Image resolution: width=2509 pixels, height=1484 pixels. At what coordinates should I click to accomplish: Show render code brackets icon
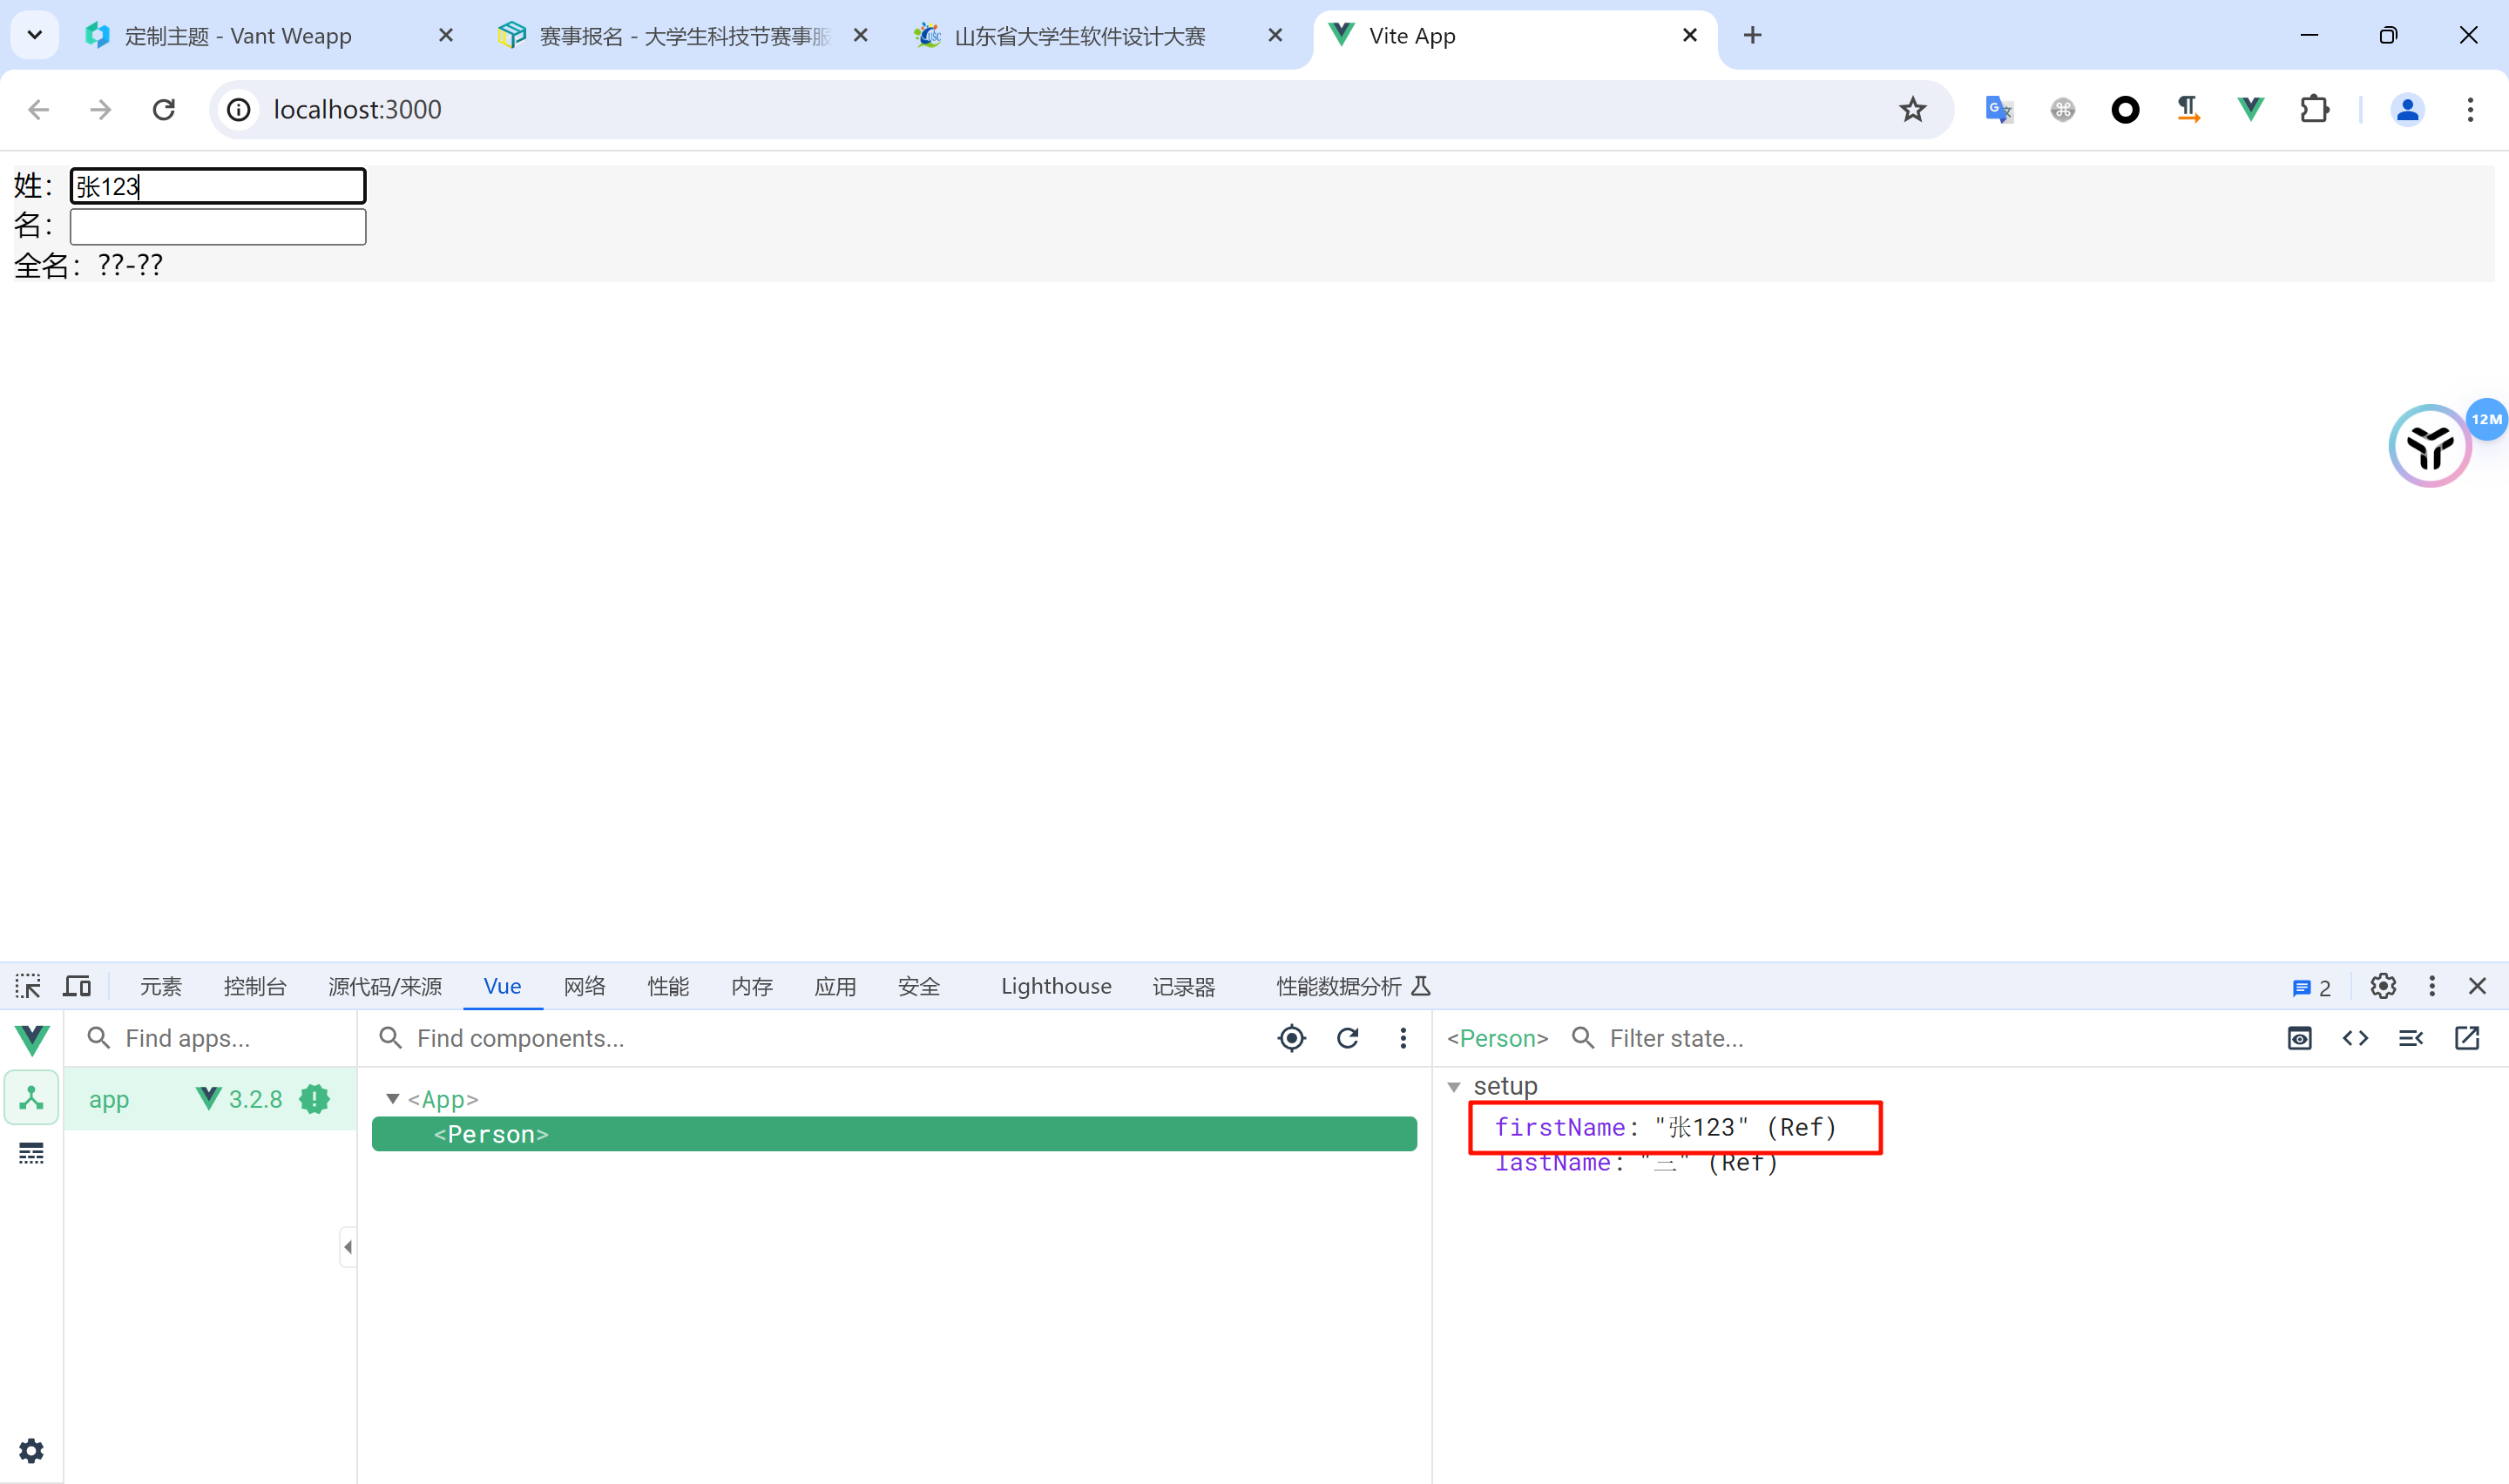(2355, 1038)
